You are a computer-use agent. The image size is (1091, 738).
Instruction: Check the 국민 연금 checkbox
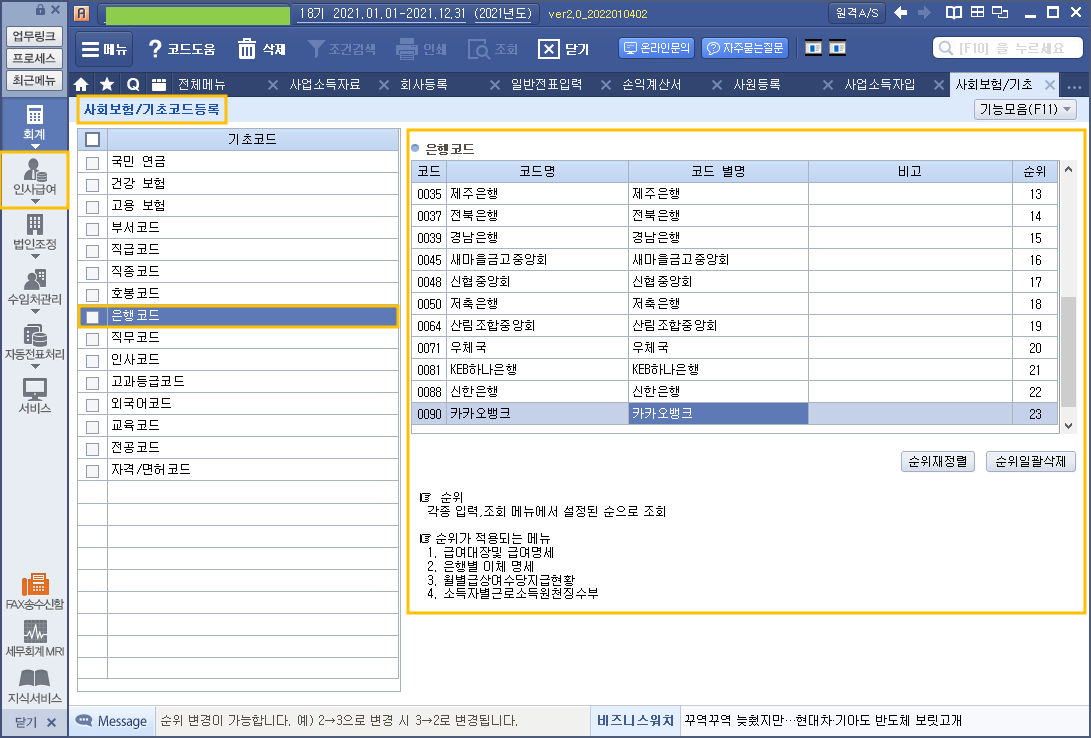click(x=93, y=163)
